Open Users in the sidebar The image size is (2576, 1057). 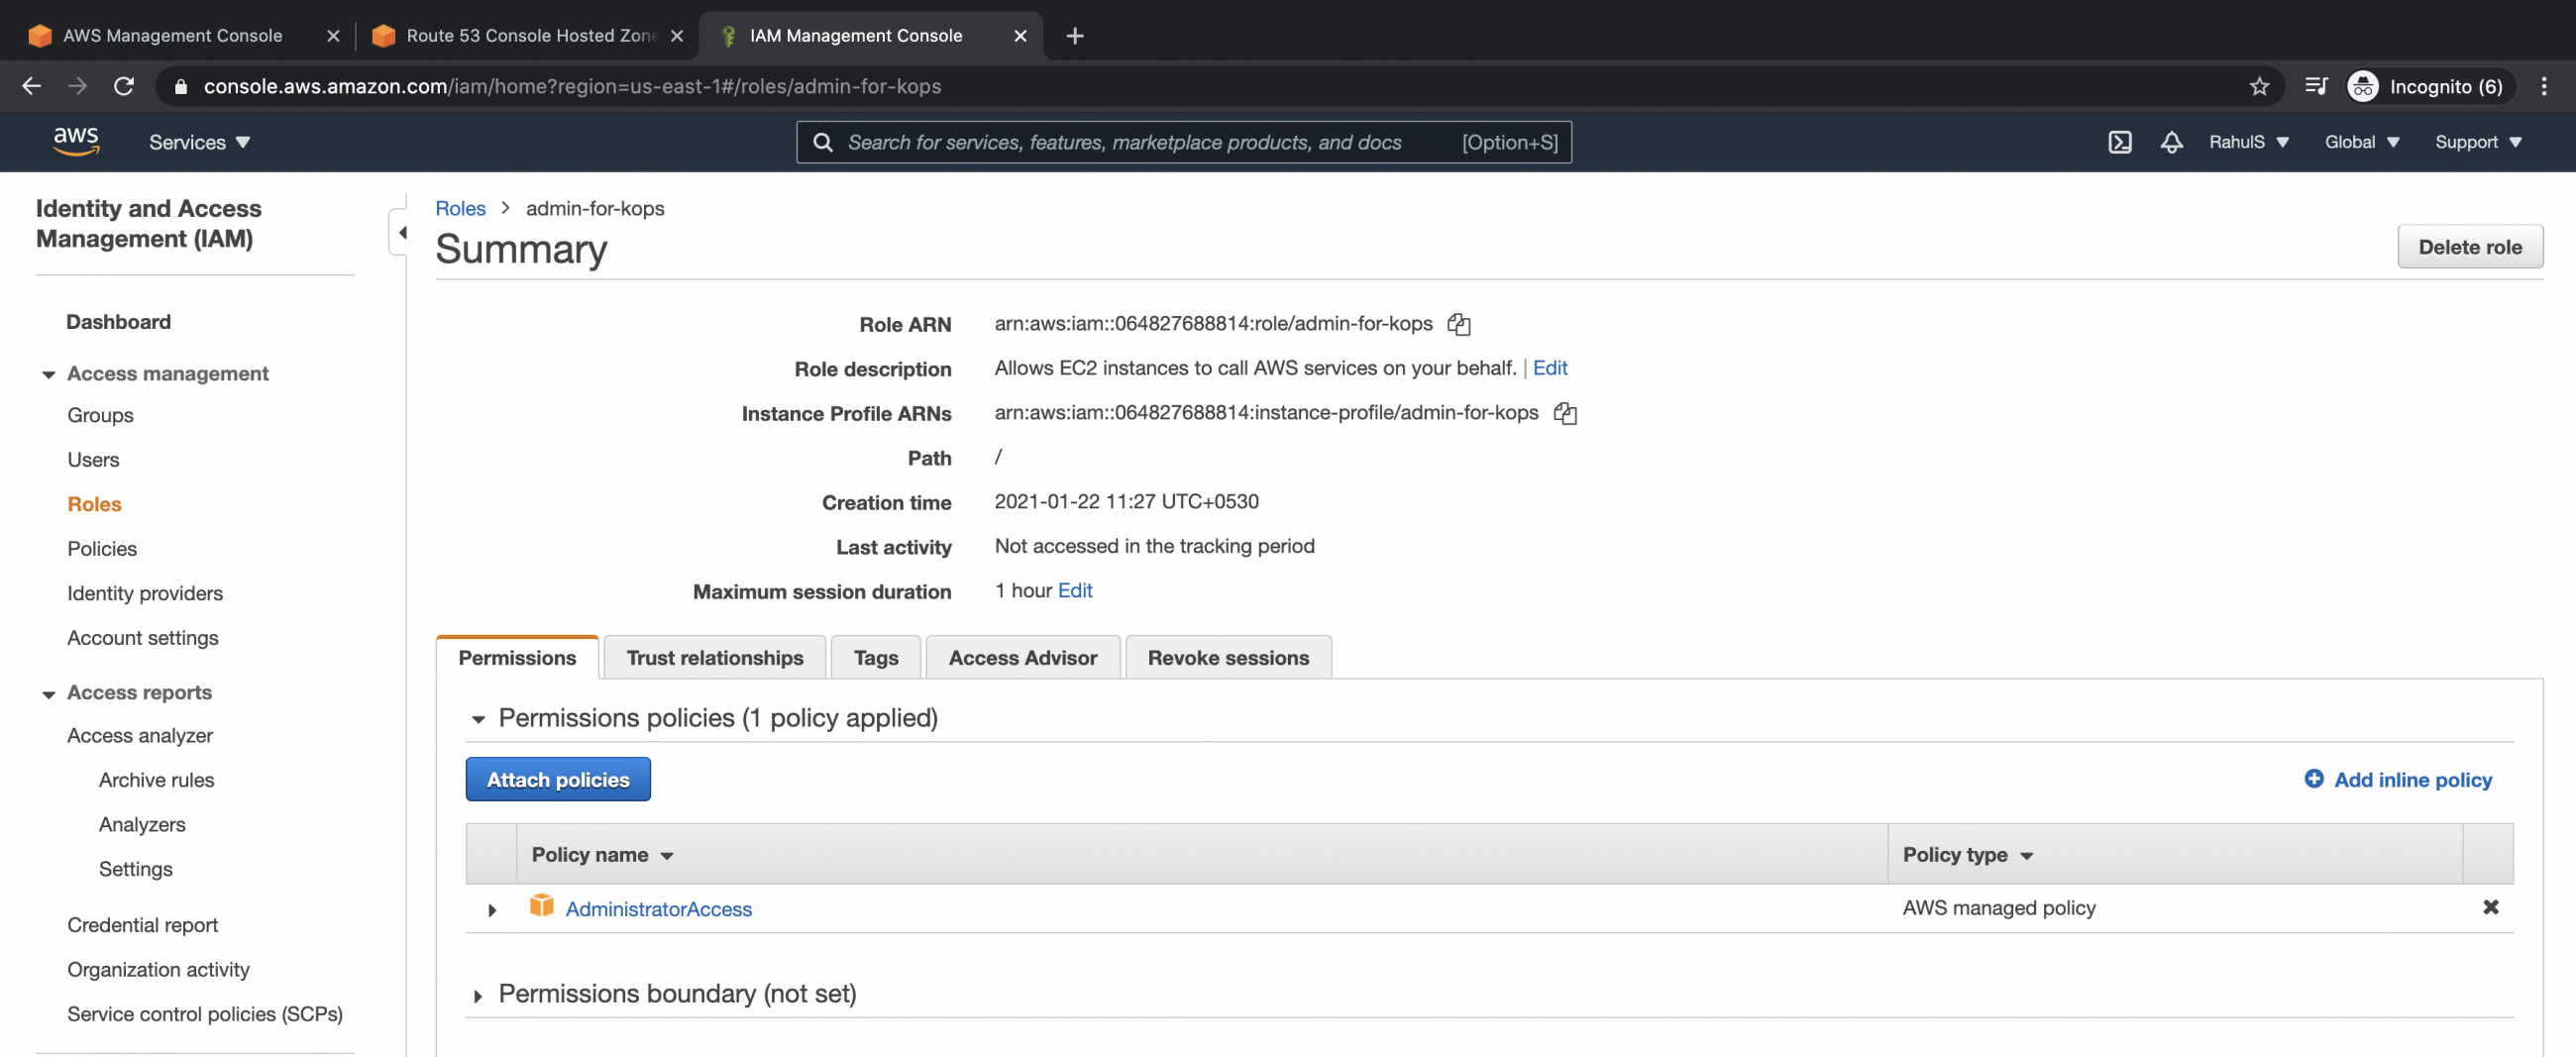93,460
